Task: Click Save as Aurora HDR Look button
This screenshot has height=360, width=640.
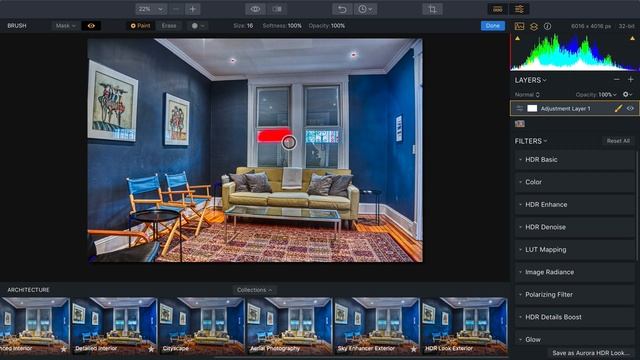Action: click(x=591, y=353)
